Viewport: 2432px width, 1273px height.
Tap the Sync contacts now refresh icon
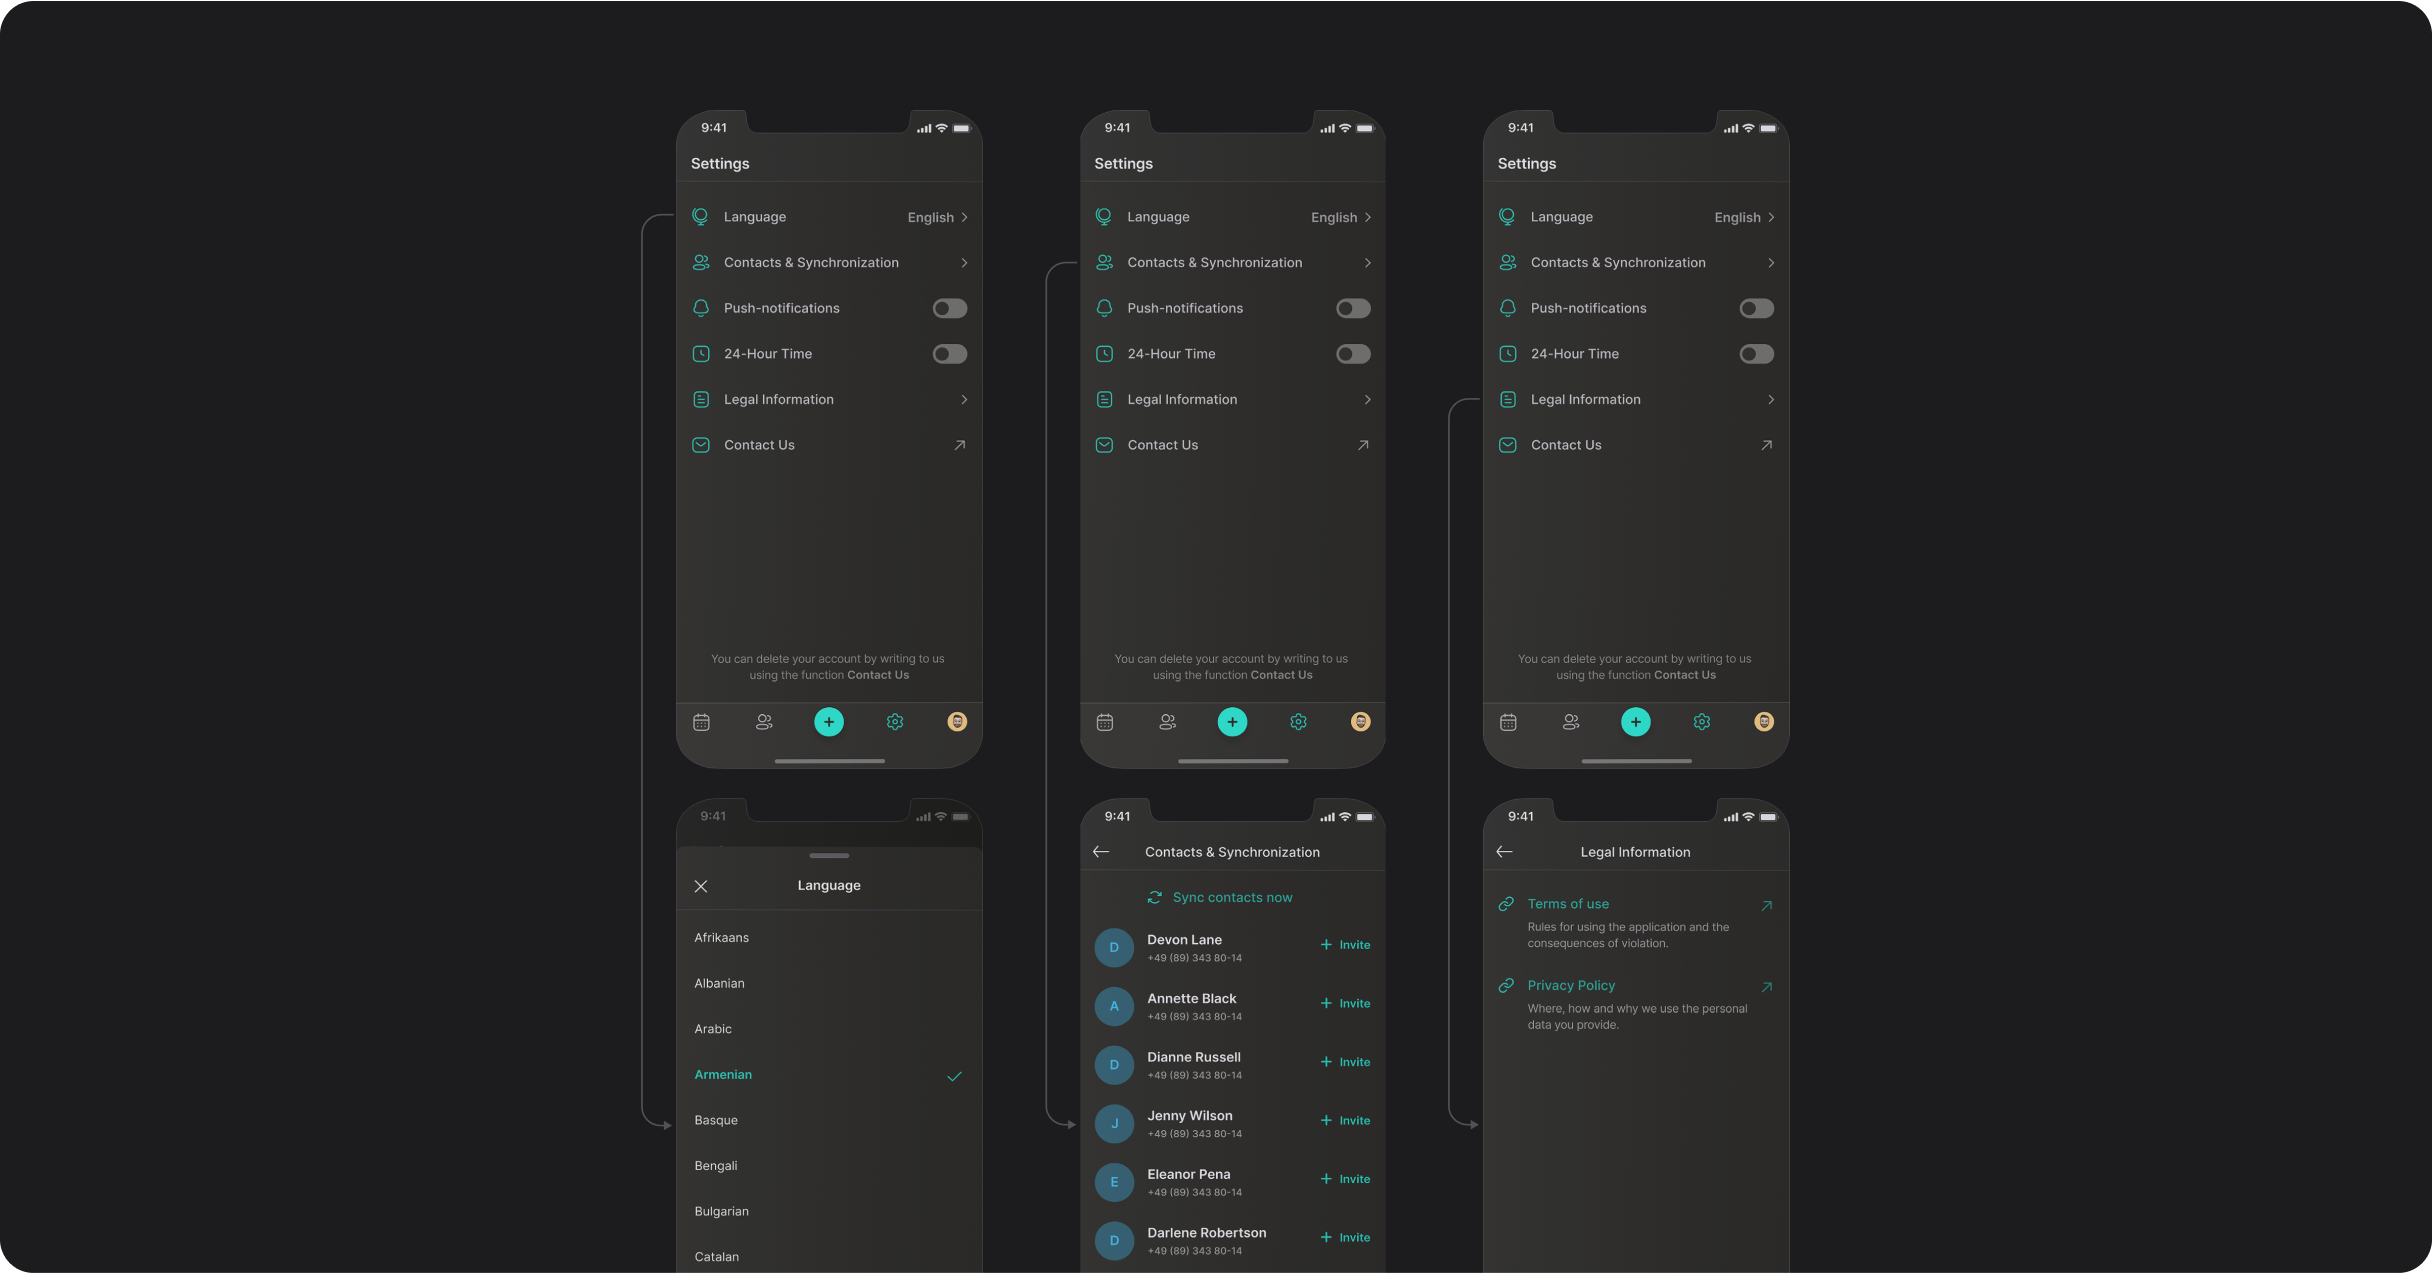pyautogui.click(x=1155, y=897)
